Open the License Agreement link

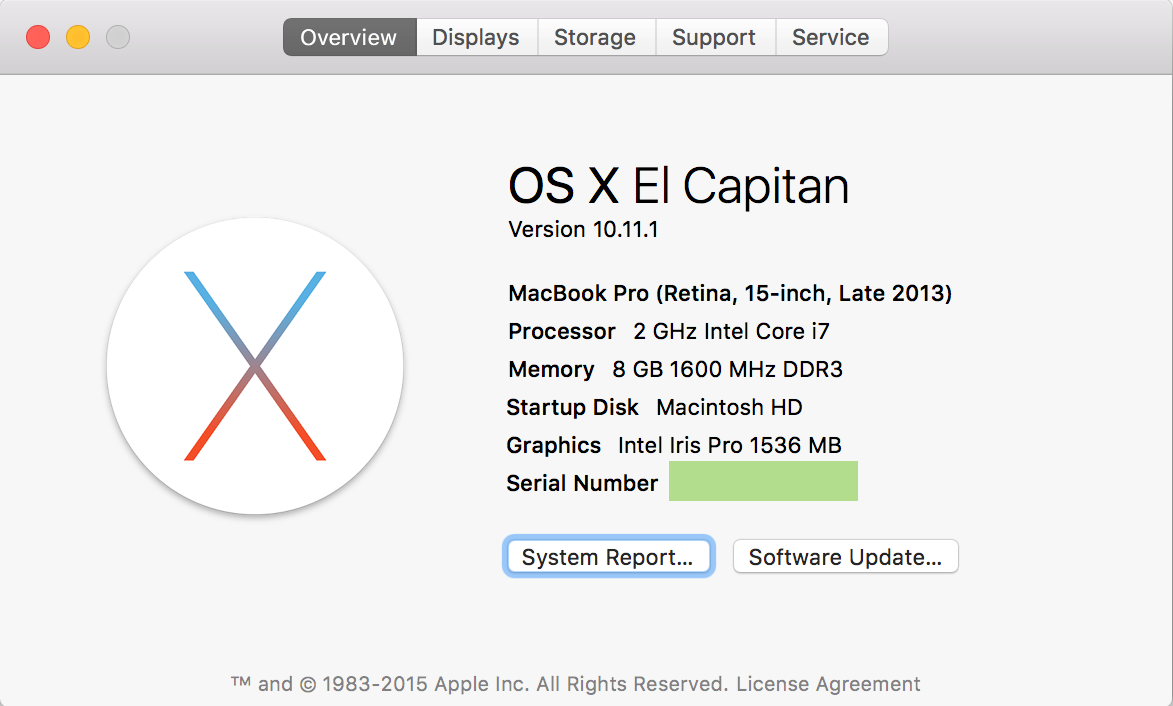click(x=828, y=685)
